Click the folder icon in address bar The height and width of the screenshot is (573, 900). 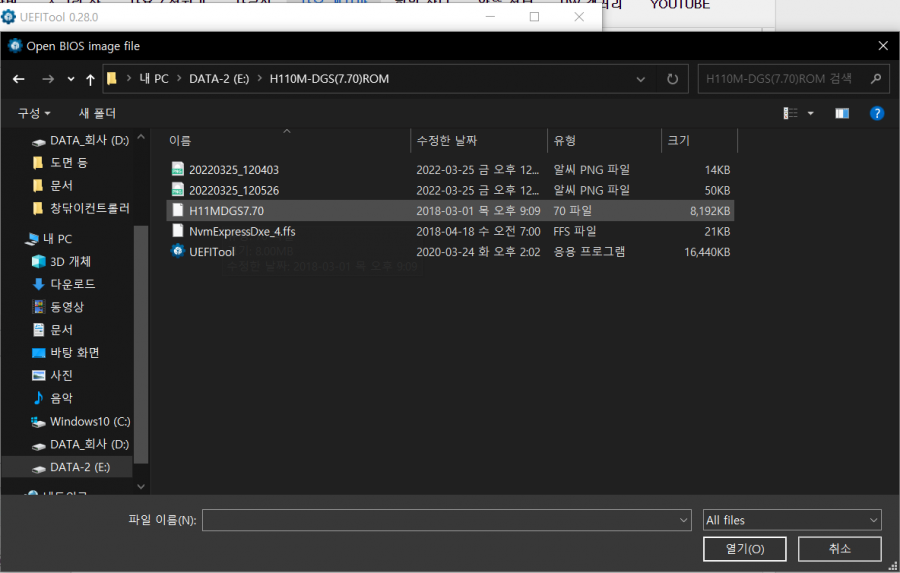tap(112, 79)
